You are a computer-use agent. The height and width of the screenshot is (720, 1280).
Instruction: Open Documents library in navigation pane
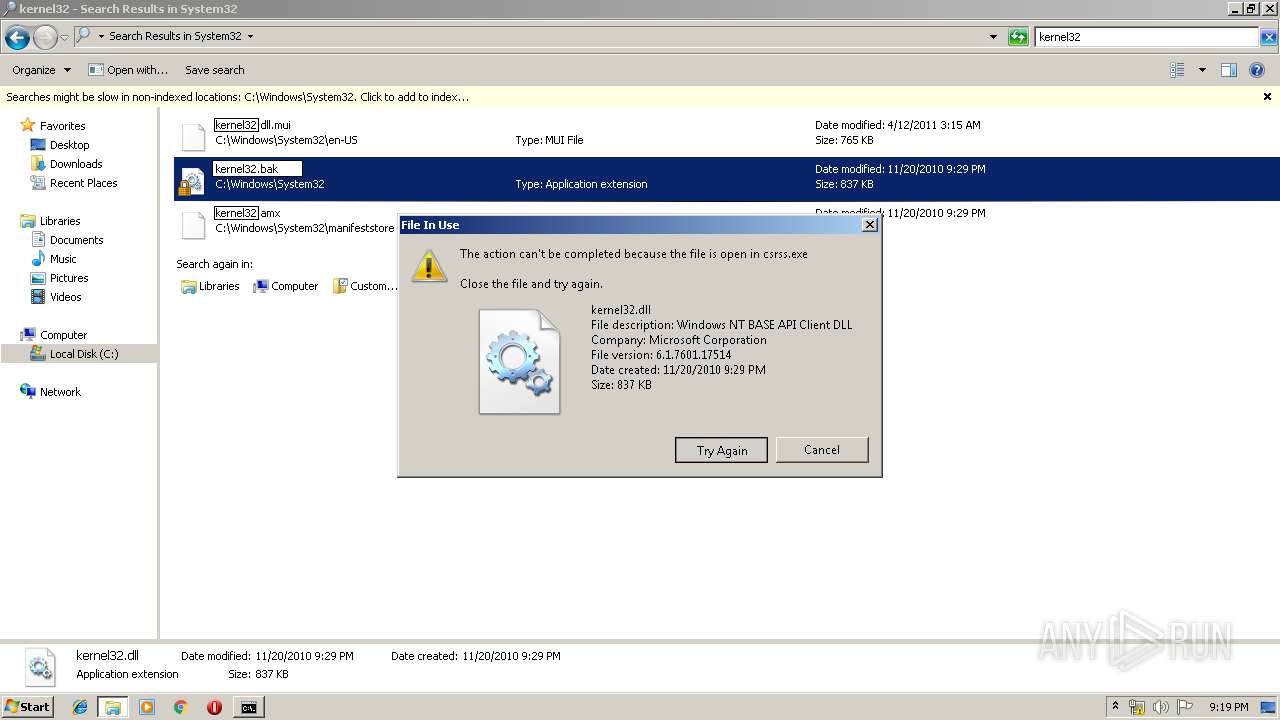click(x=76, y=240)
